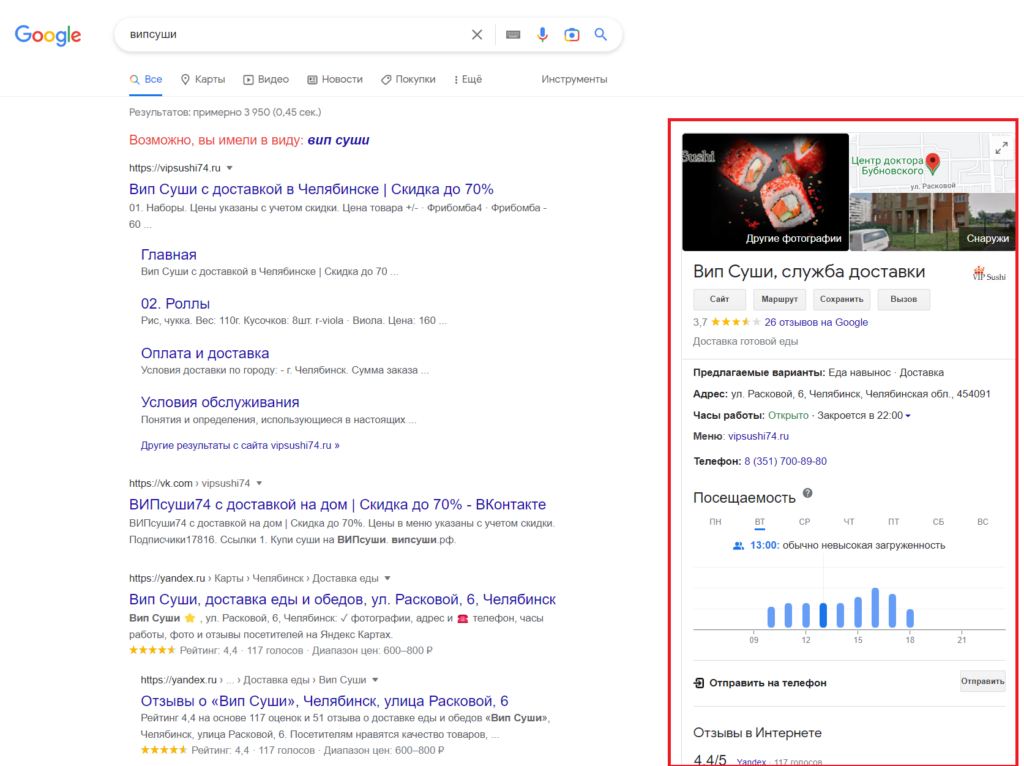This screenshot has width=1024, height=766.
Task: Select СБ in popular times
Action: (x=938, y=522)
